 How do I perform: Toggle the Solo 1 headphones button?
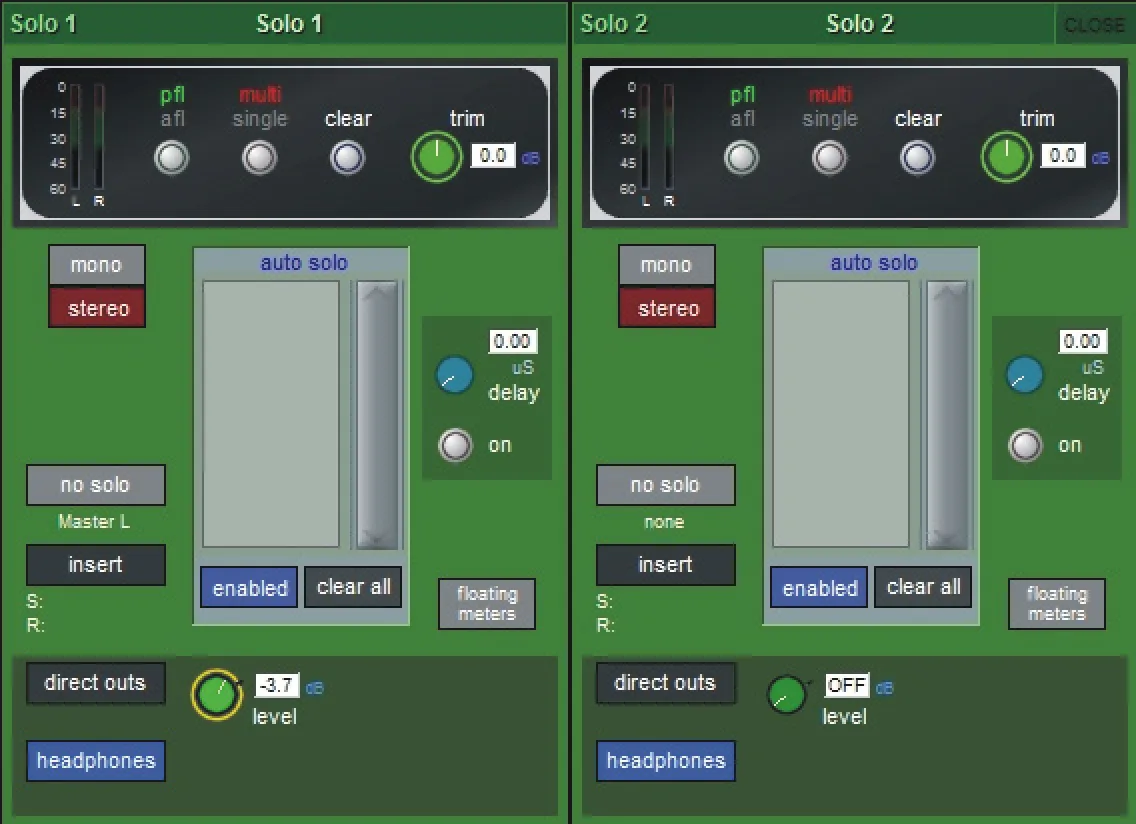[96, 760]
